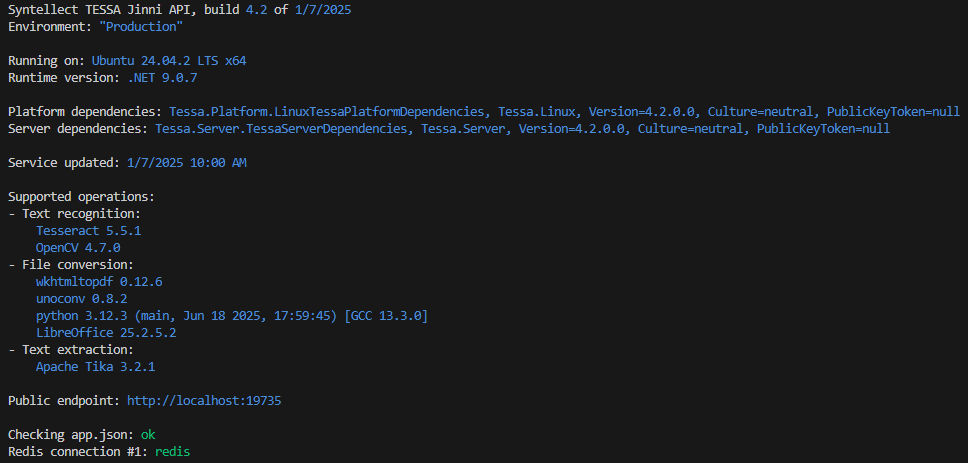968x463 pixels.
Task: Click the wkhtmltopdf 0.12.6 entry
Action: coord(99,282)
